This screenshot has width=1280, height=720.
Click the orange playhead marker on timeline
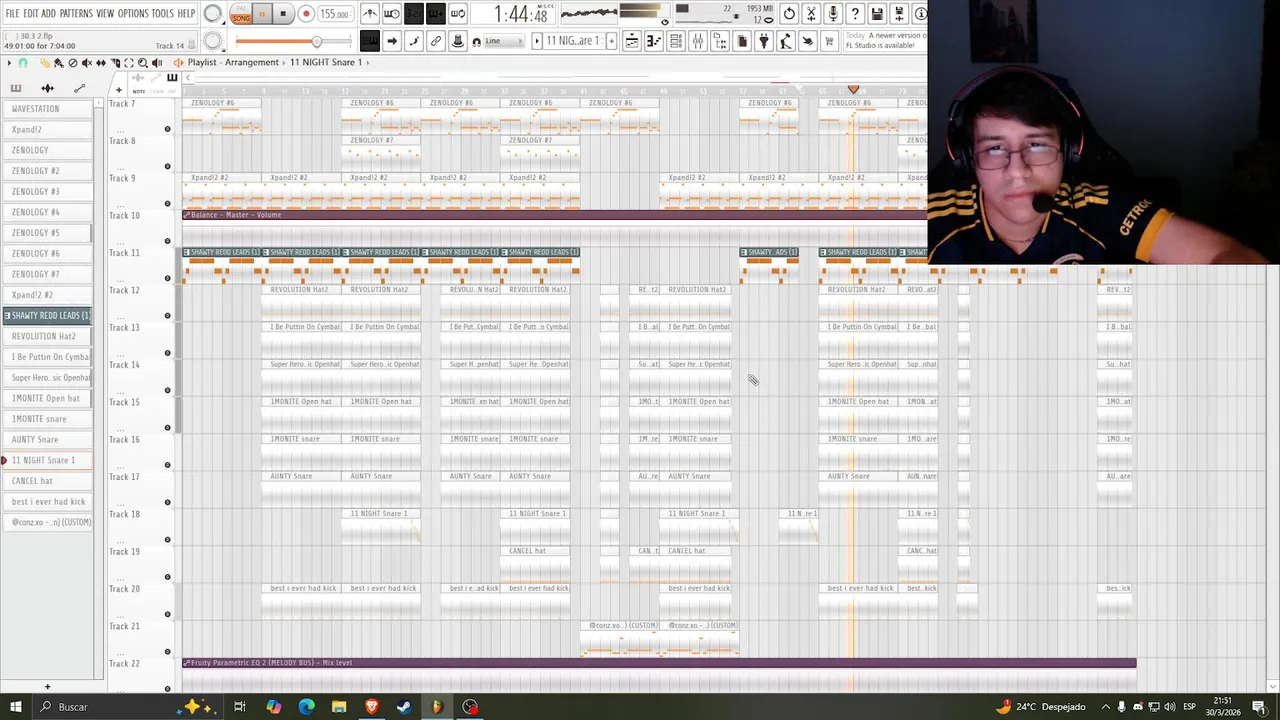[853, 90]
